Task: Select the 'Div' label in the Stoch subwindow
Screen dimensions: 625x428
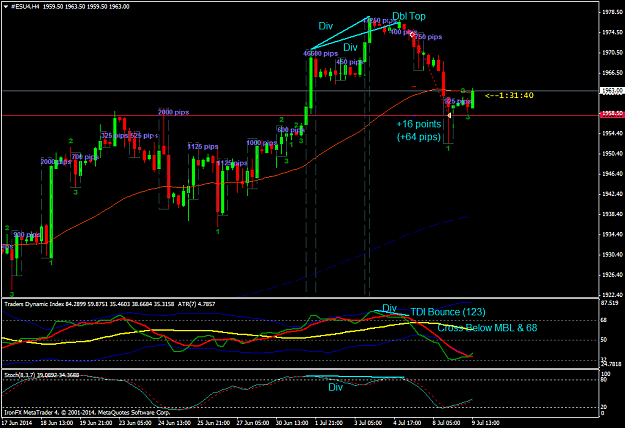Action: point(335,387)
